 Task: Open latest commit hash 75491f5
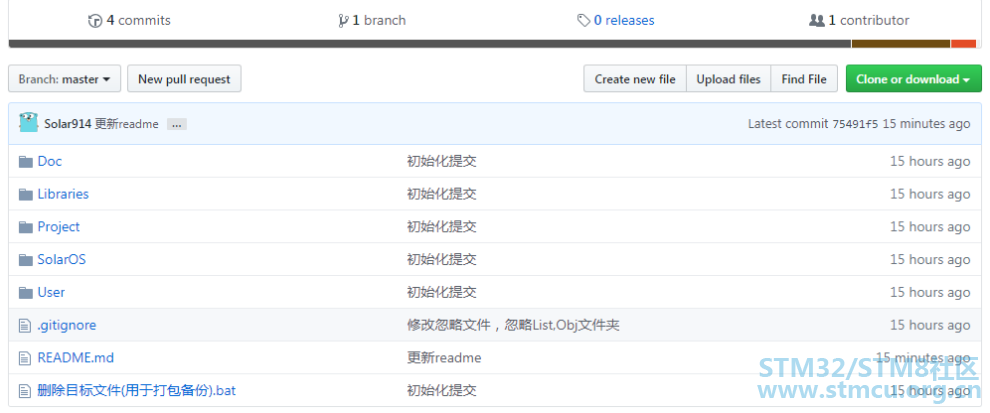(x=854, y=124)
